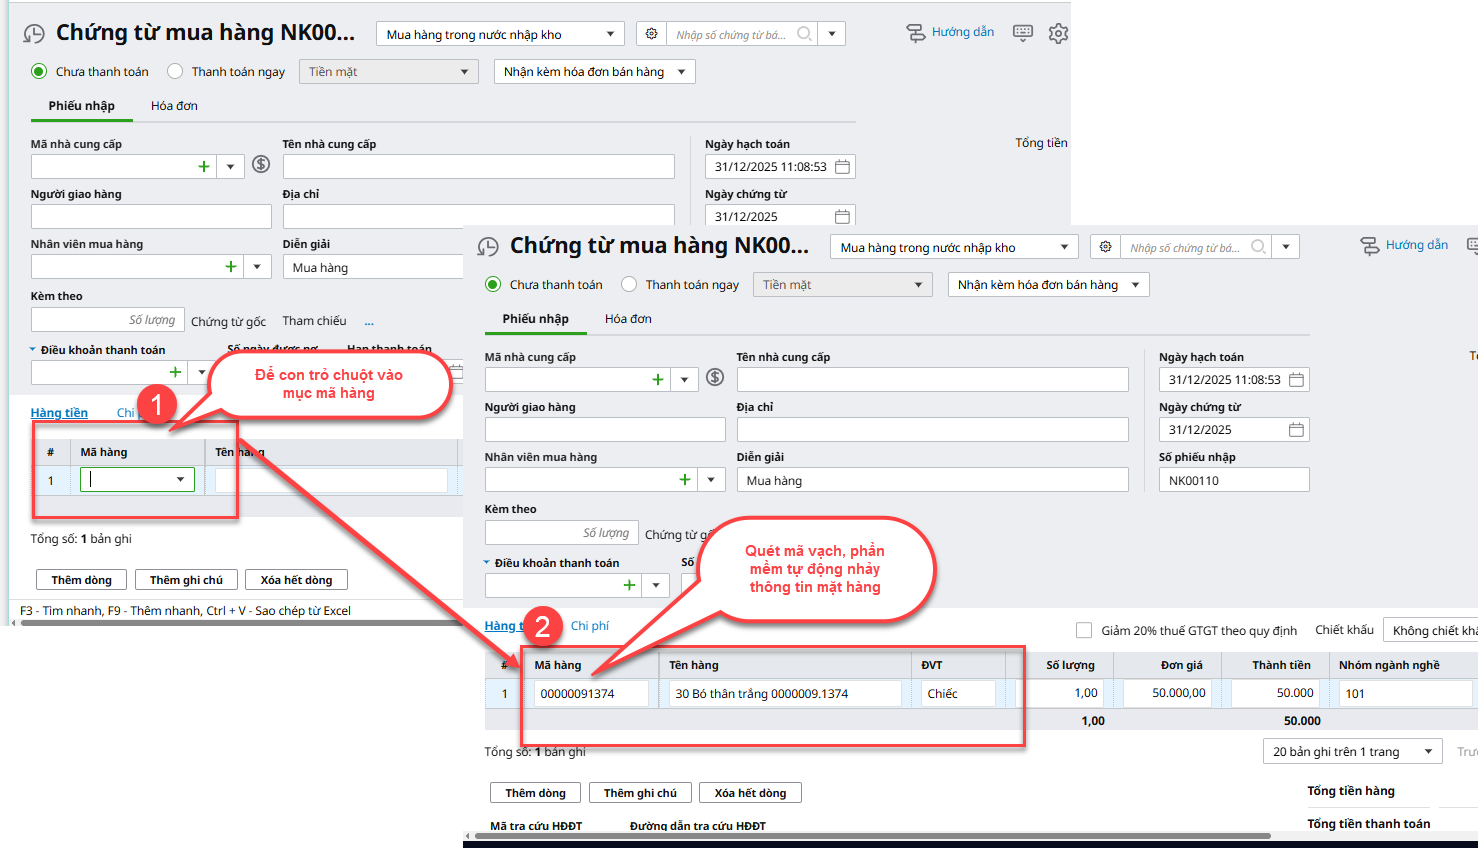Click green plus in front window's Điều khoản thanh toán

(629, 585)
